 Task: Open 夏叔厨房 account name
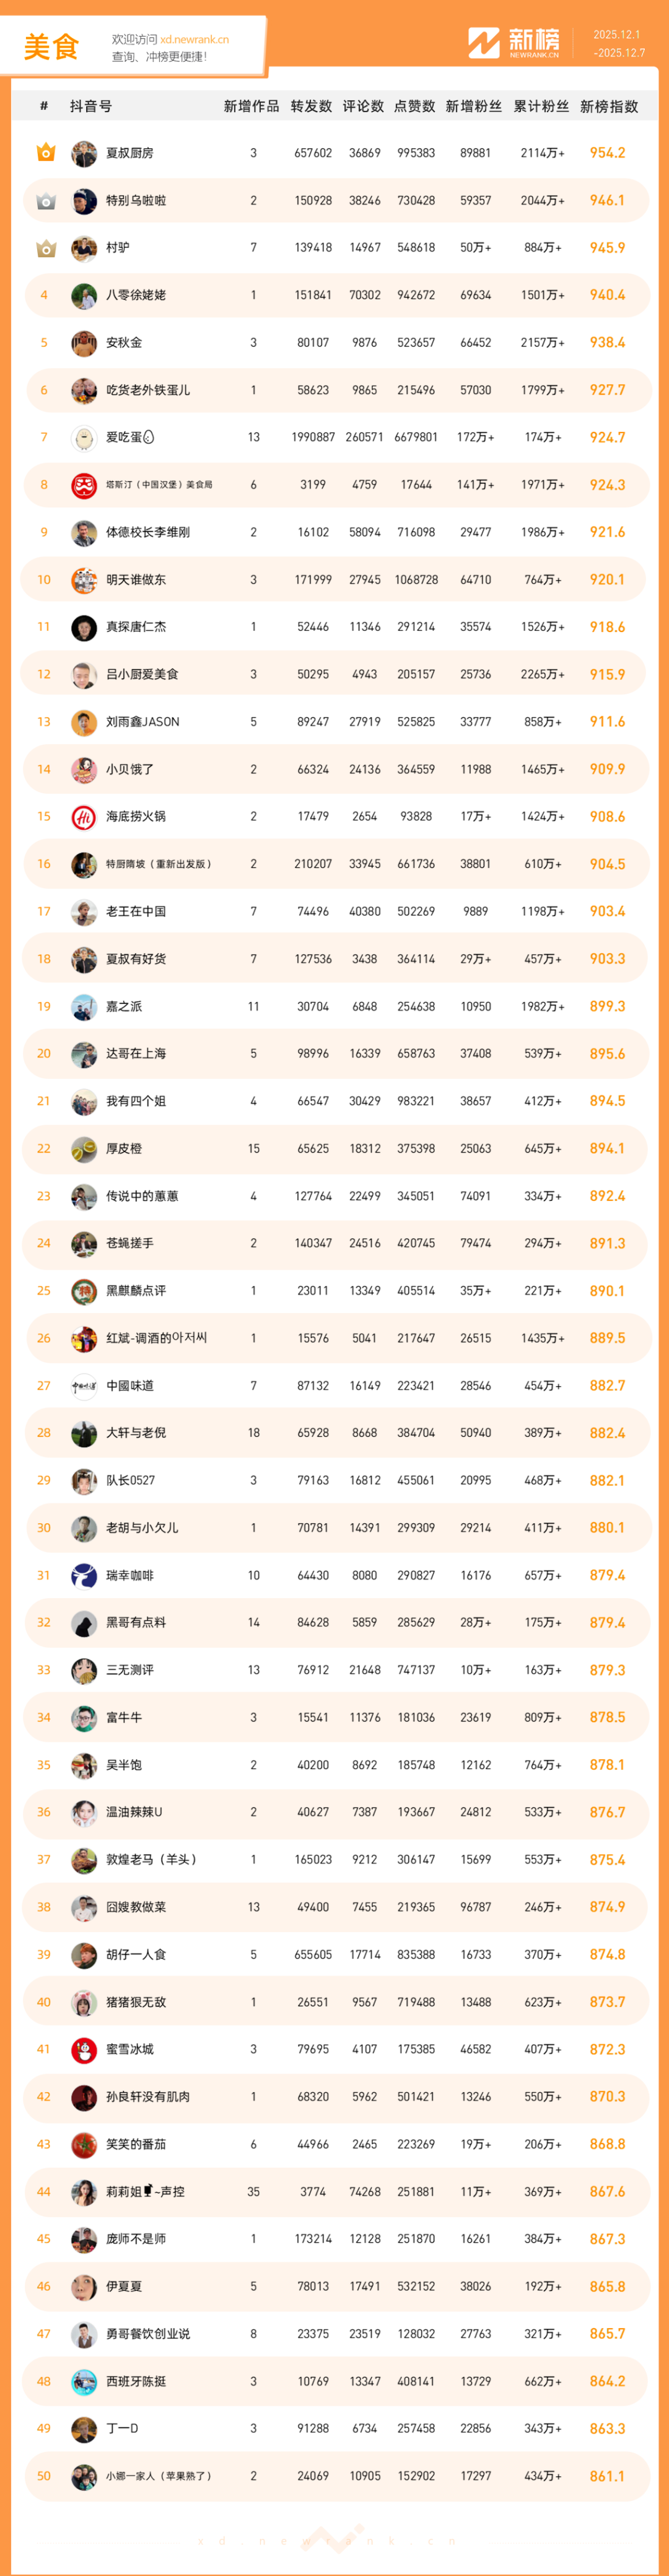(x=130, y=153)
